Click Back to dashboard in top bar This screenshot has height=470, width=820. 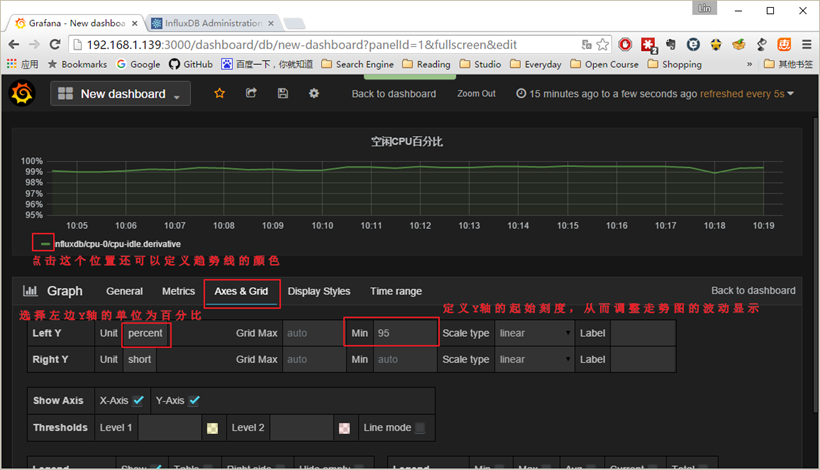393,94
